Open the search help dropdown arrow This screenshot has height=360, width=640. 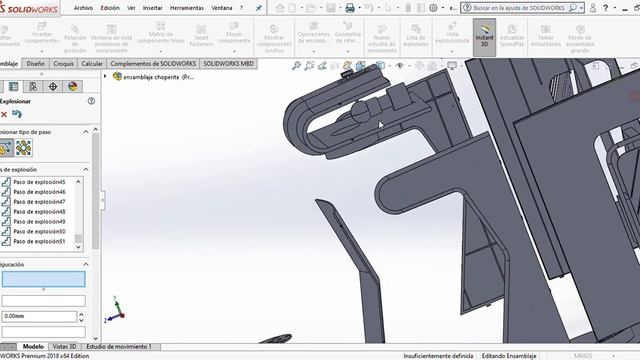581,8
